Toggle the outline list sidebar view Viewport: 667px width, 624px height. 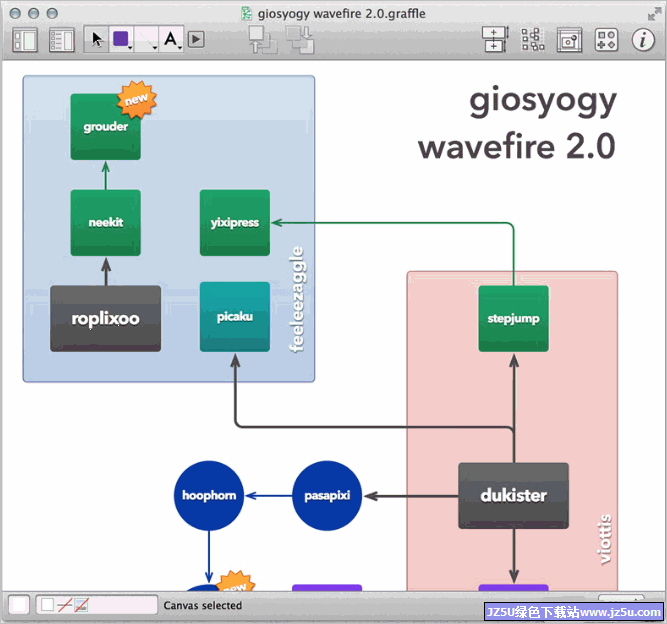[62, 40]
